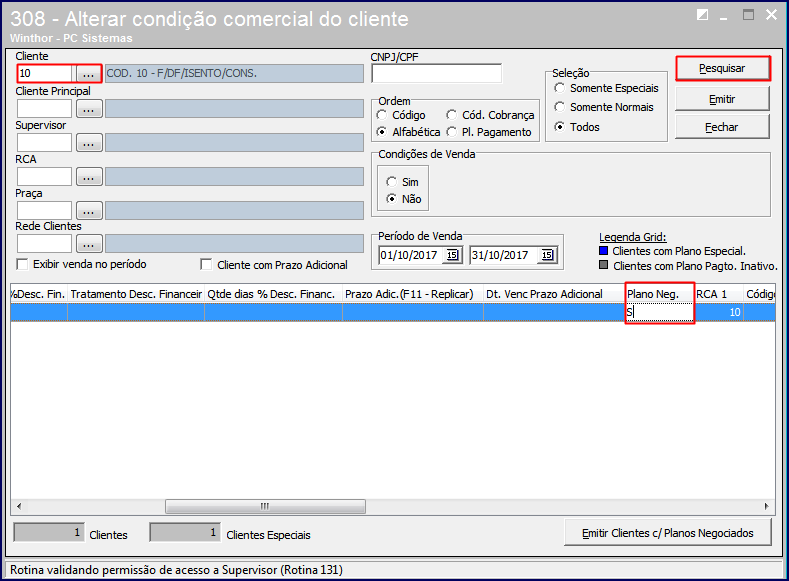
Task: Click blue Clientes com Plano Especial swatch
Action: [604, 251]
